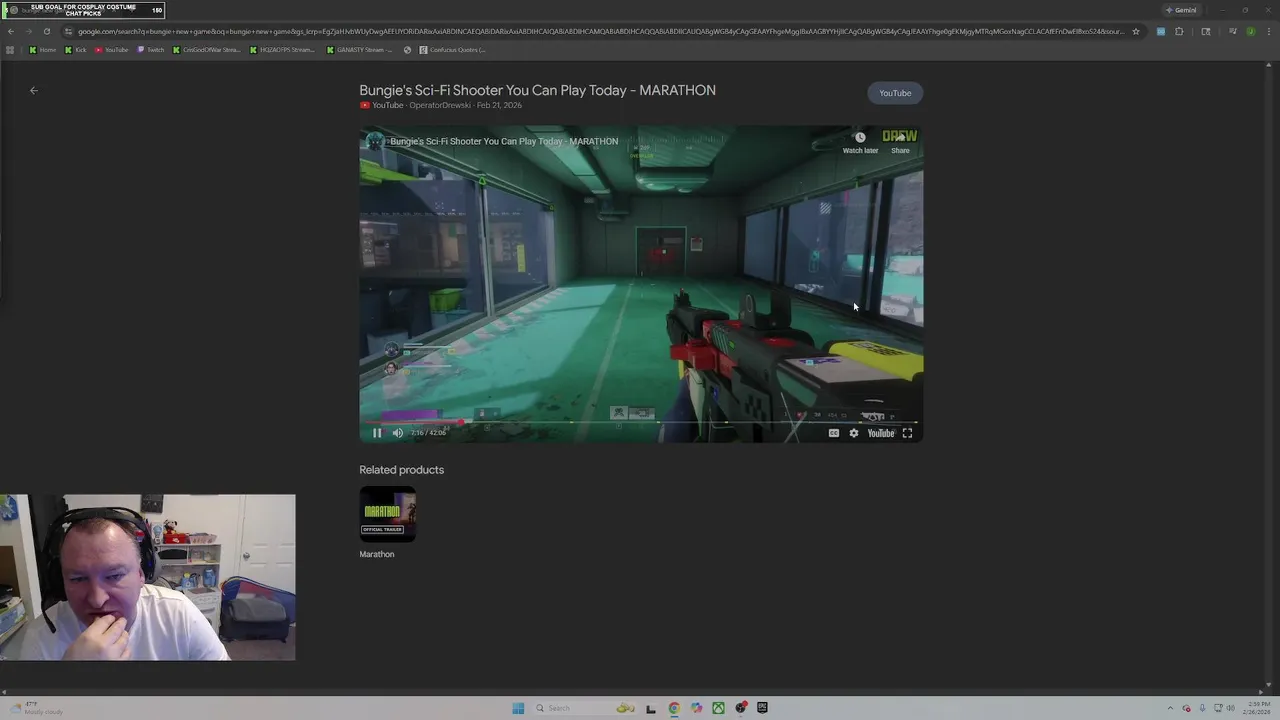
Task: Open Epic Games Launcher from the taskbar
Action: (762, 708)
